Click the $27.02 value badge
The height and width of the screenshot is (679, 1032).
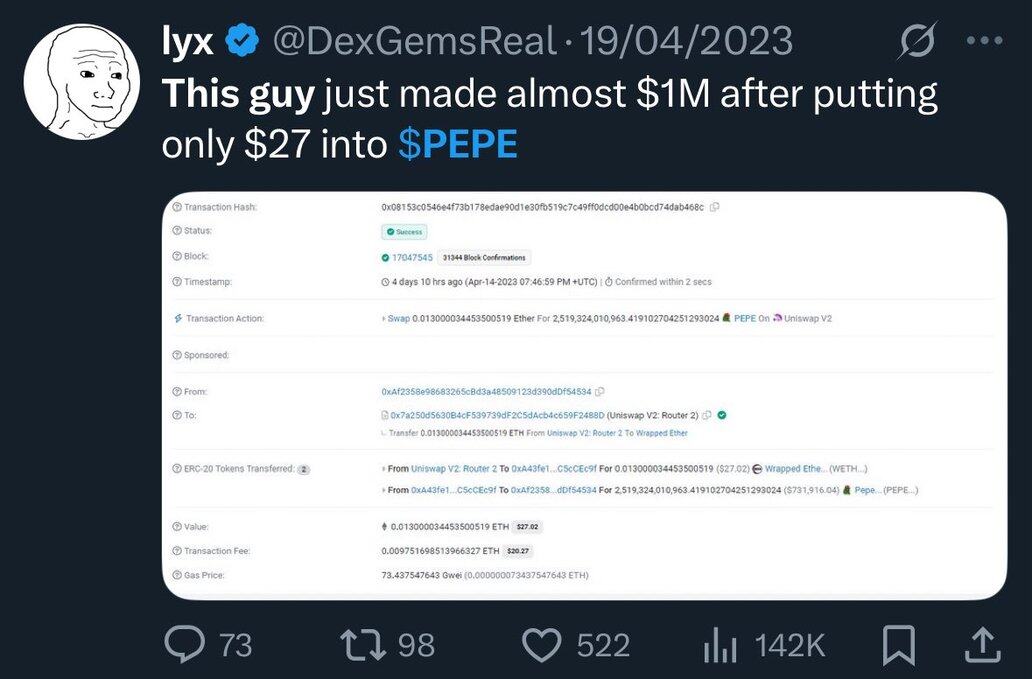pyautogui.click(x=529, y=526)
